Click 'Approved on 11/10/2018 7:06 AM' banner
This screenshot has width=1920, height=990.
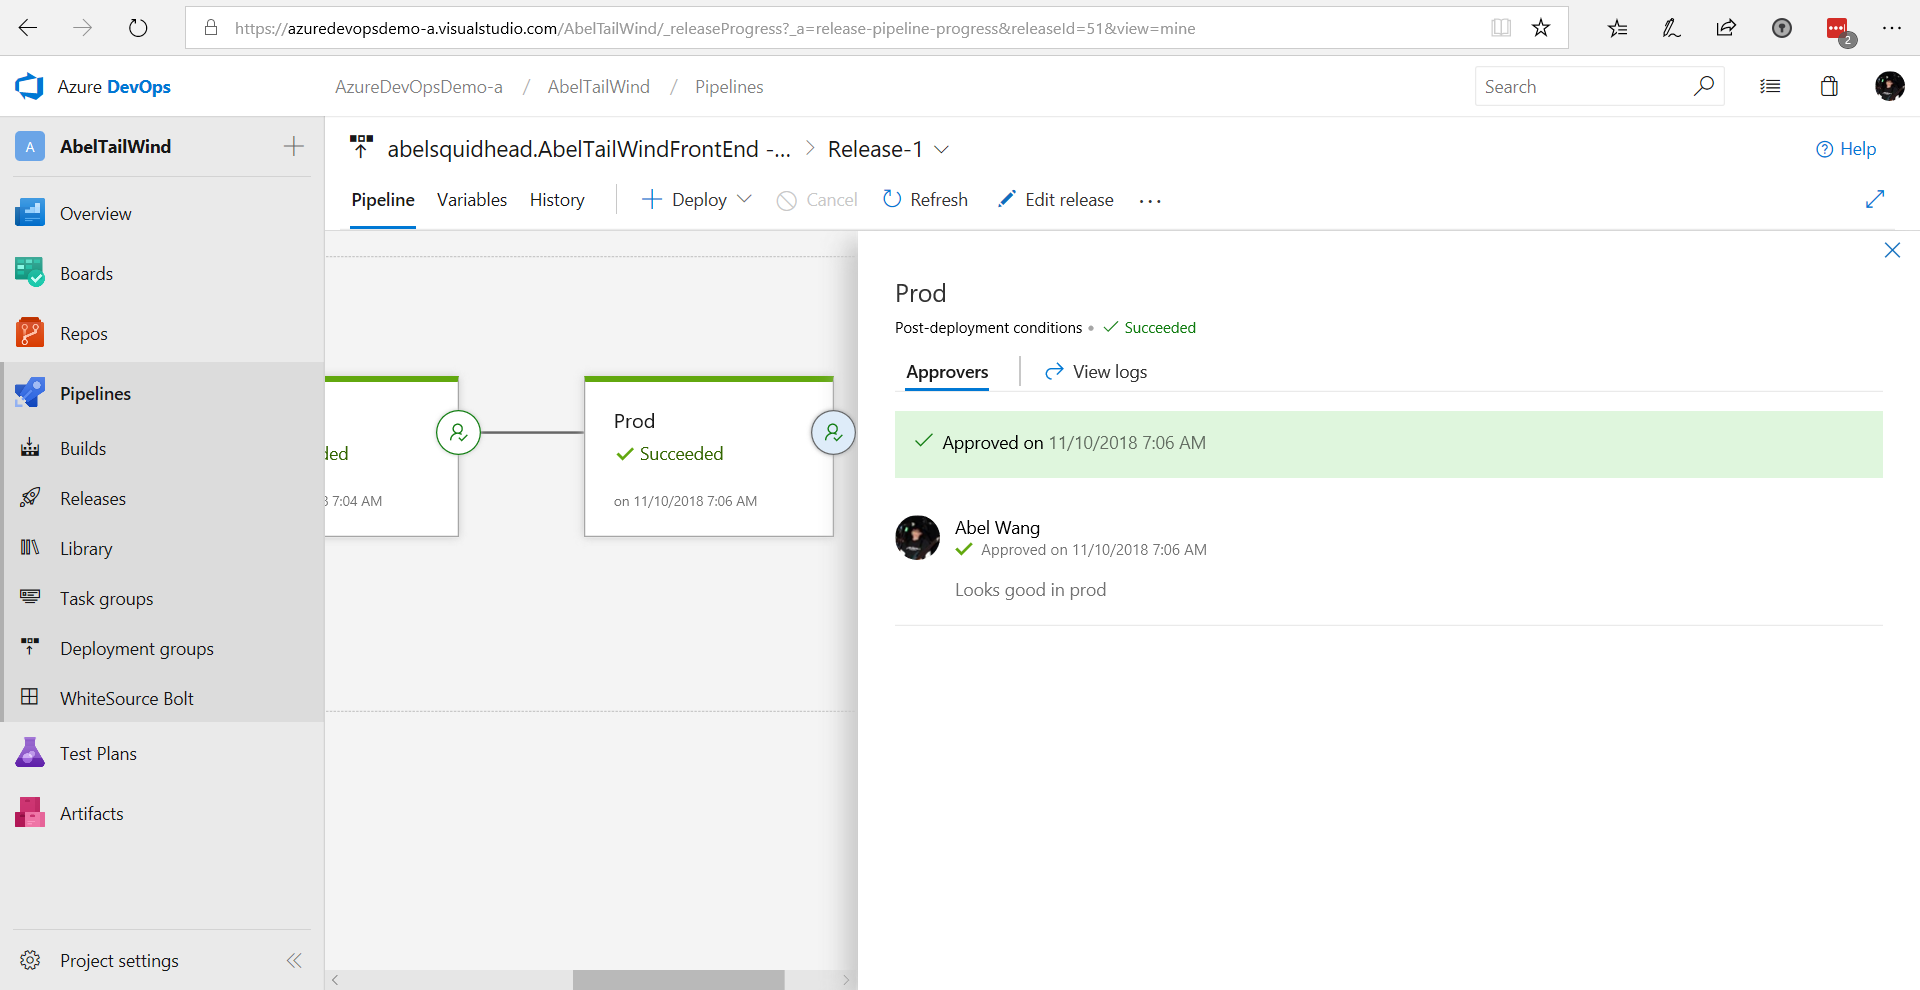[x=1388, y=443]
